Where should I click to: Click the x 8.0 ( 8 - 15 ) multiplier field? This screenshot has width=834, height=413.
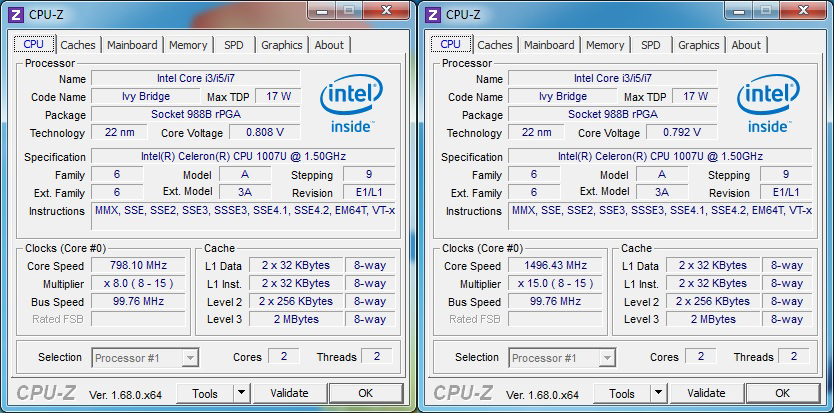138,283
